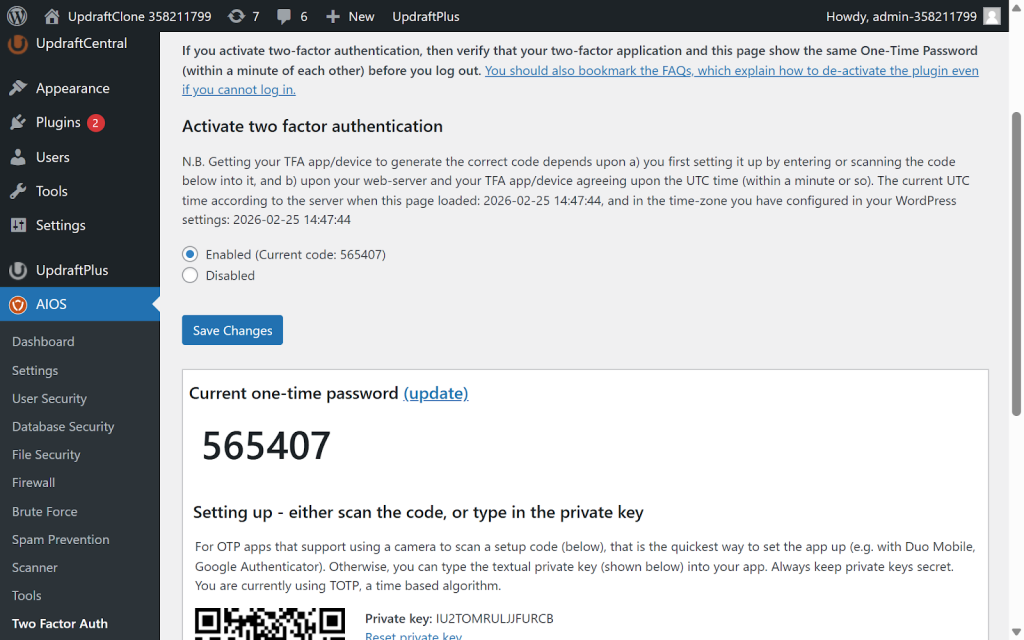Click the updates icon showing 7
Image resolution: width=1024 pixels, height=640 pixels.
[236, 16]
